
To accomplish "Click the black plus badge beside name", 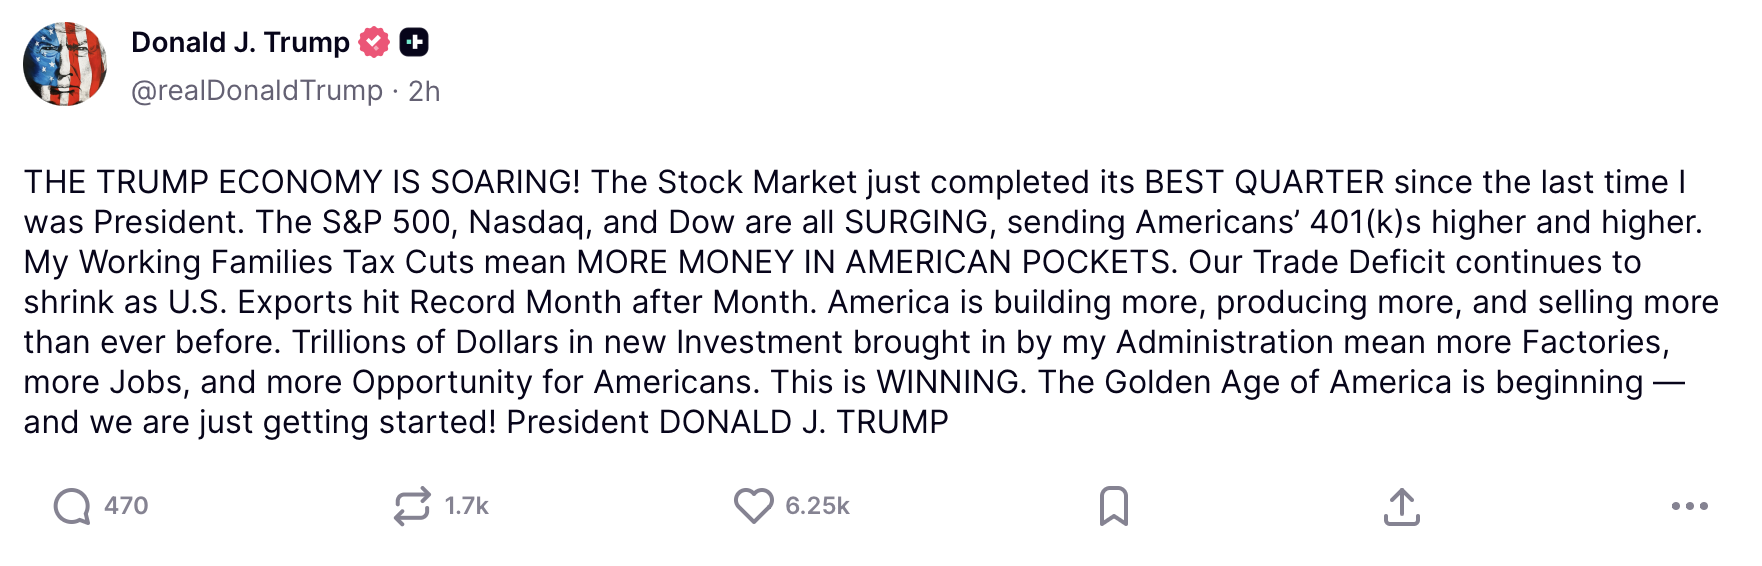I will 414,42.
